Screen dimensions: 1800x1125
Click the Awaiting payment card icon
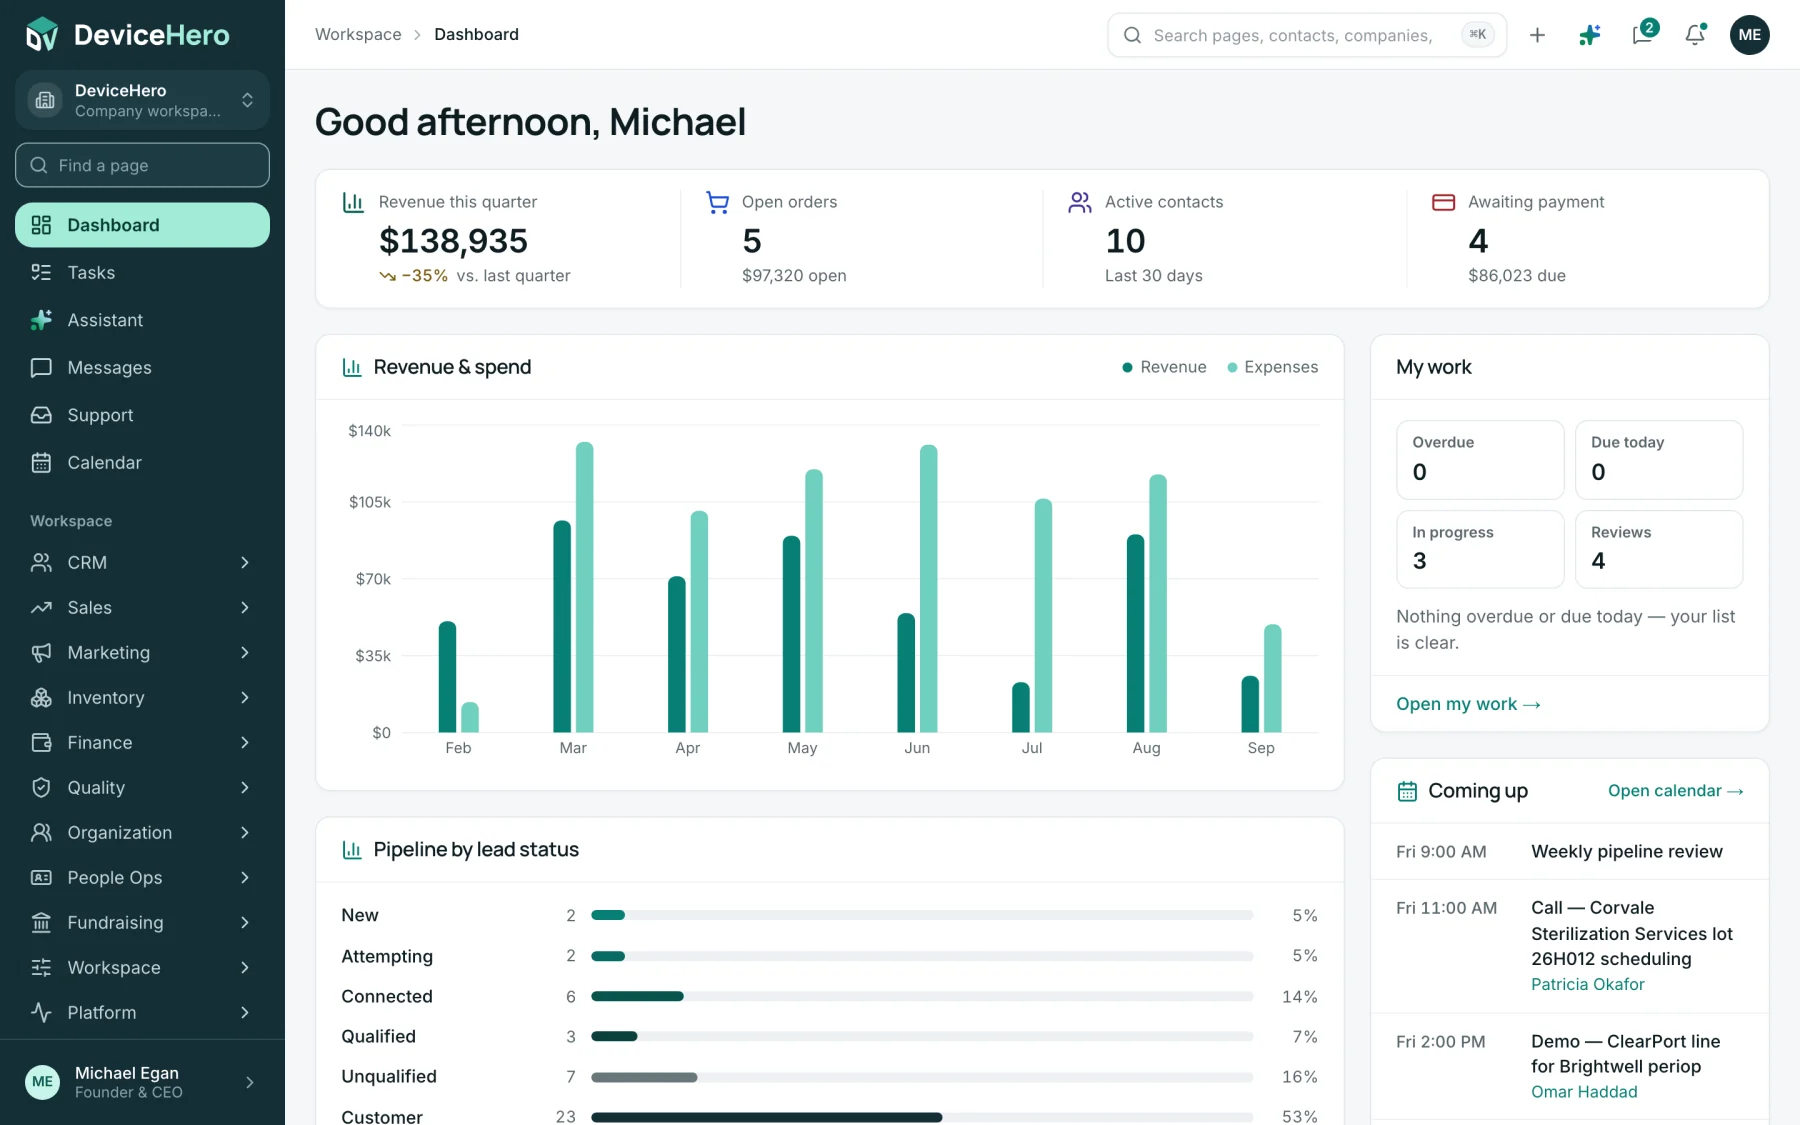click(1443, 202)
